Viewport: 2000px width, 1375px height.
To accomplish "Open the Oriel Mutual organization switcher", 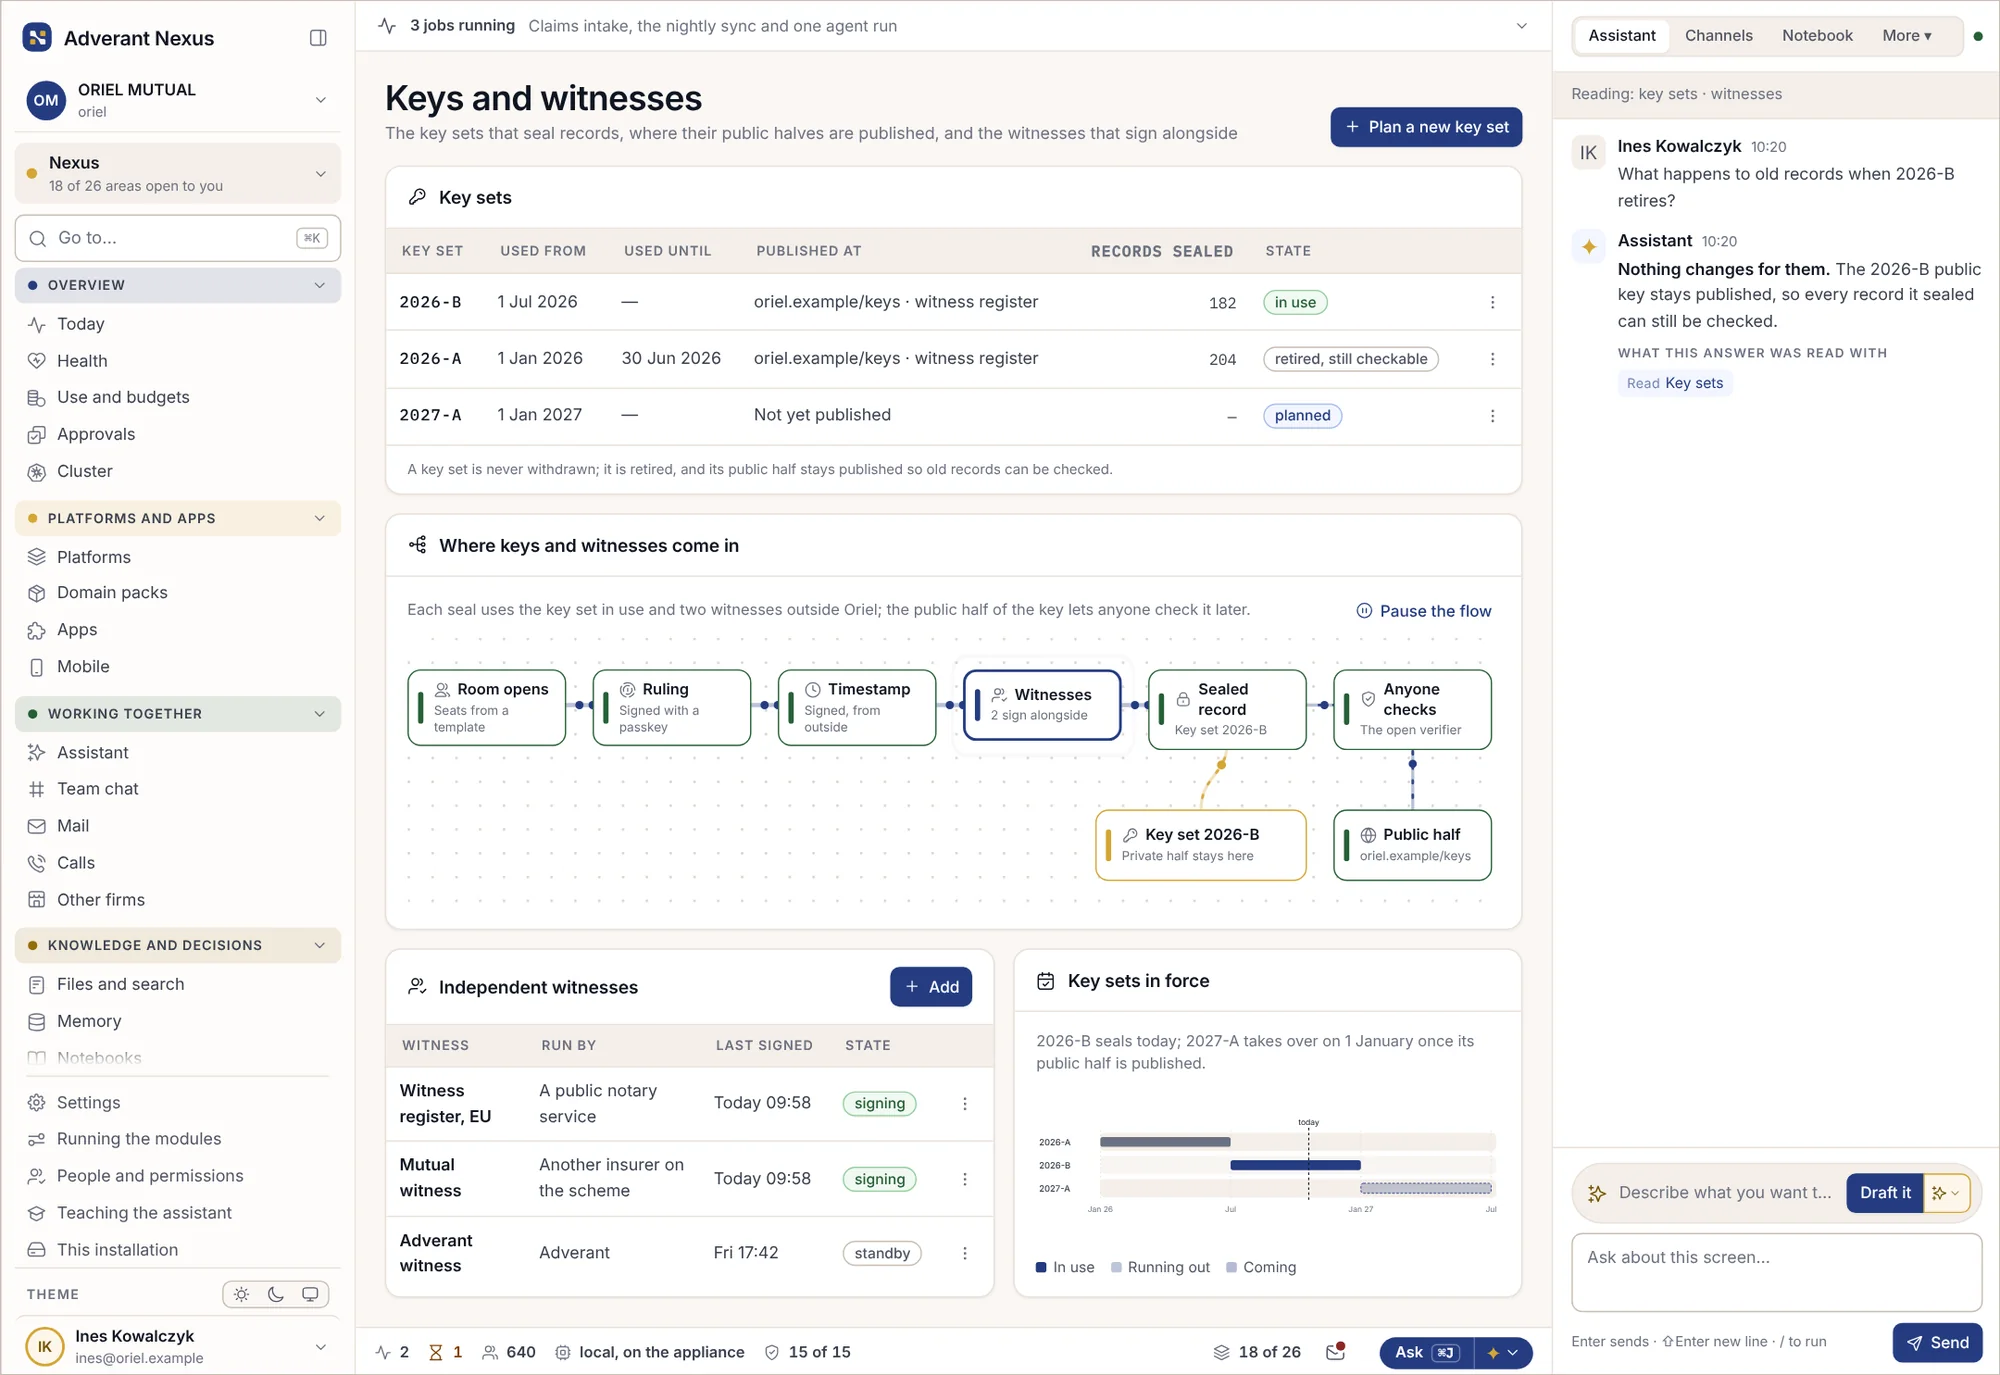I will (178, 100).
